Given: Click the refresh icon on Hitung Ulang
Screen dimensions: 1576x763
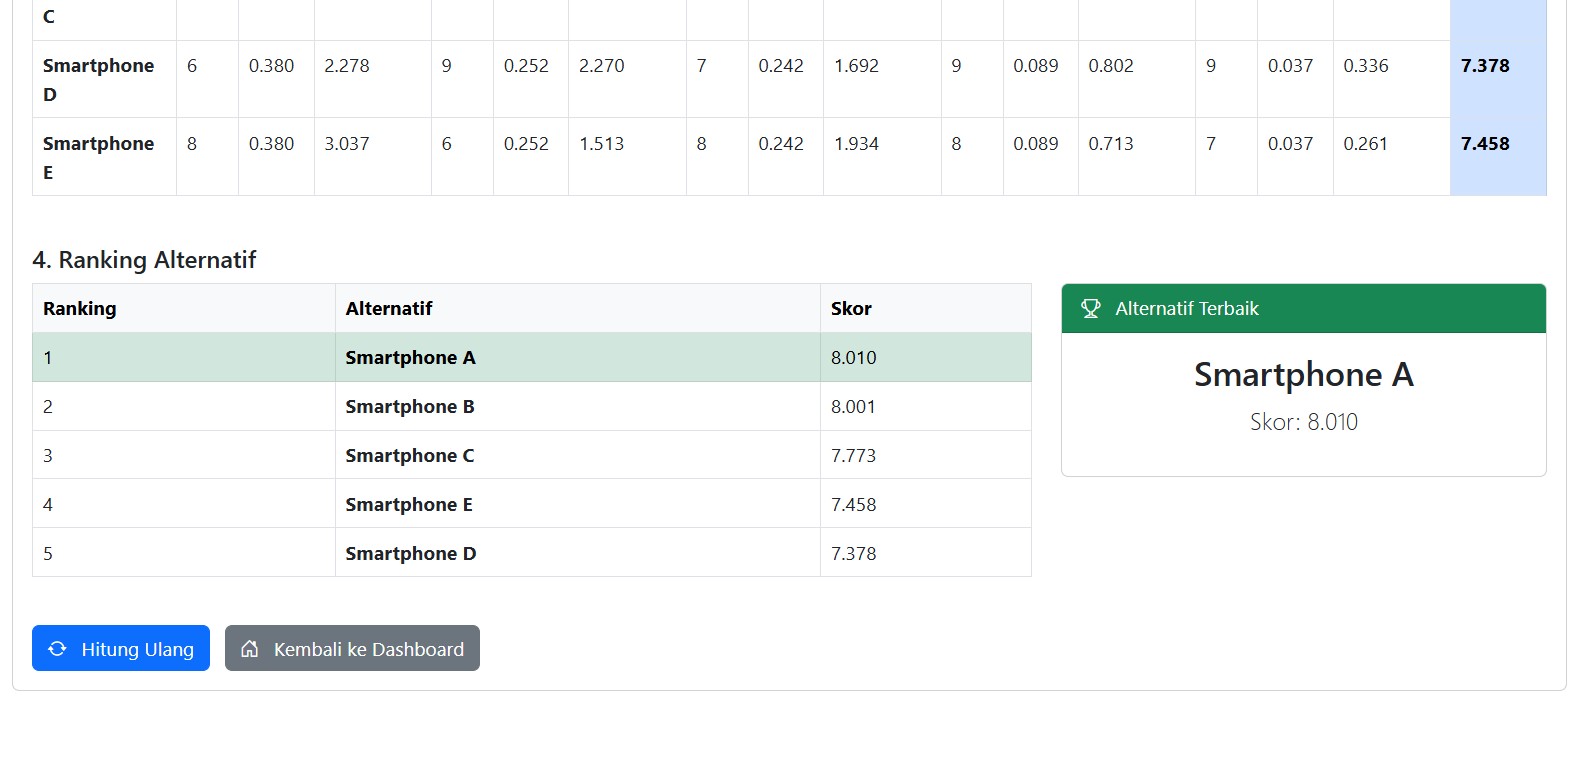Looking at the screenshot, I should pyautogui.click(x=57, y=649).
